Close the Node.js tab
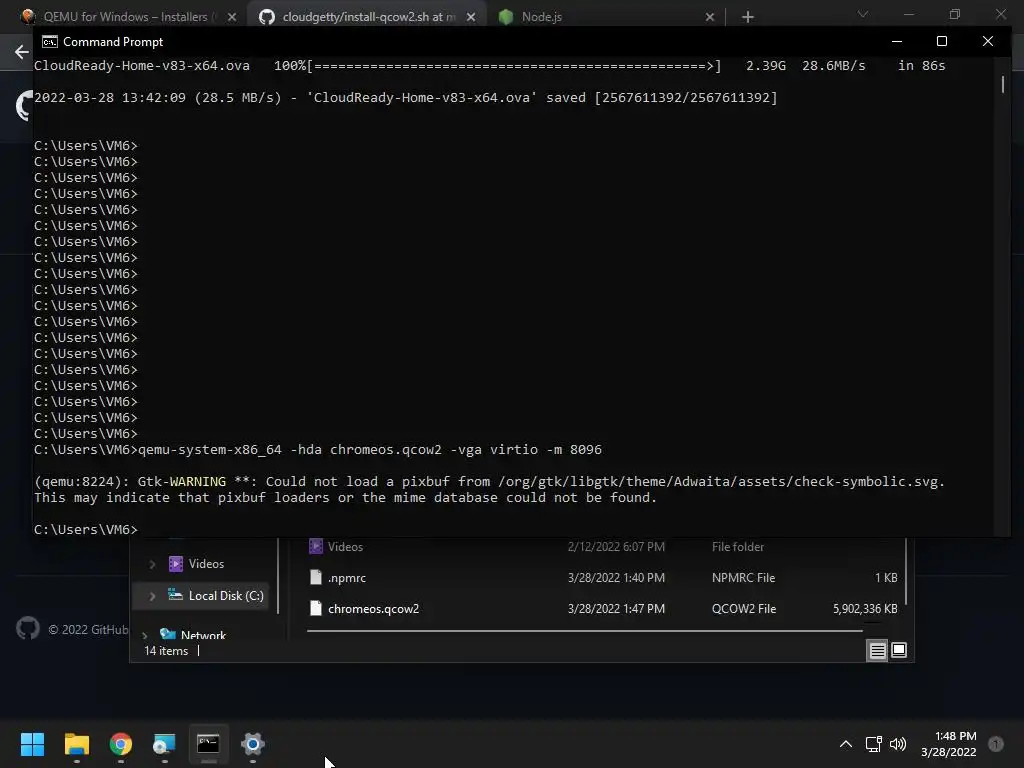Image resolution: width=1024 pixels, height=768 pixels. click(x=710, y=17)
